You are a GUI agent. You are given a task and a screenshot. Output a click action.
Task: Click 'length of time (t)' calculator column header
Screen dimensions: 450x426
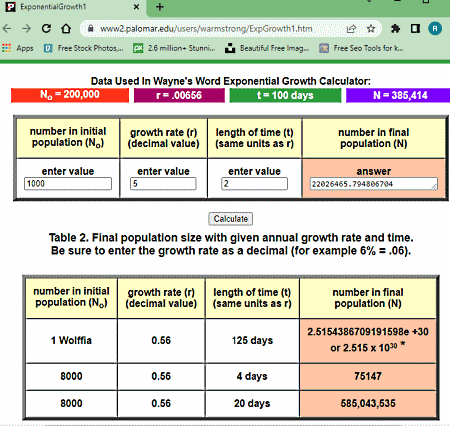click(x=254, y=138)
